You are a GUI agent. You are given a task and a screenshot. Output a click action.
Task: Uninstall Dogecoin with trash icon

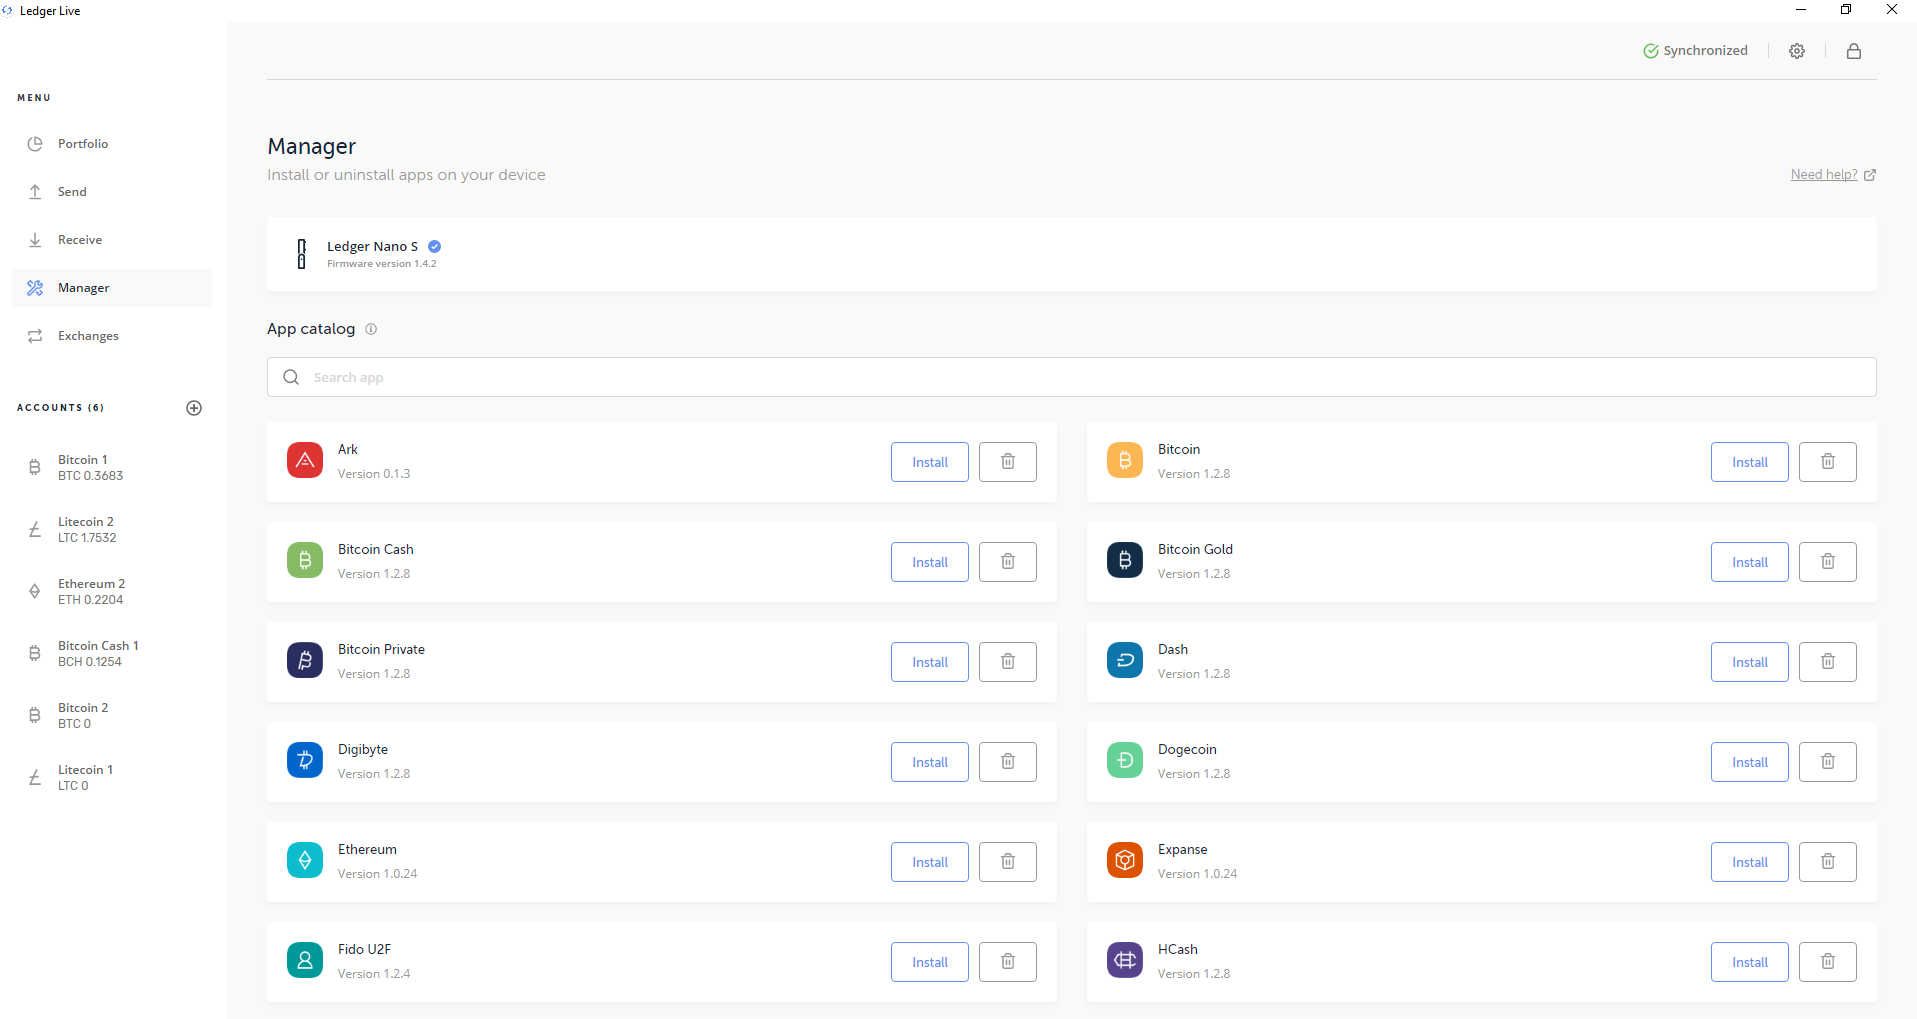tap(1828, 762)
